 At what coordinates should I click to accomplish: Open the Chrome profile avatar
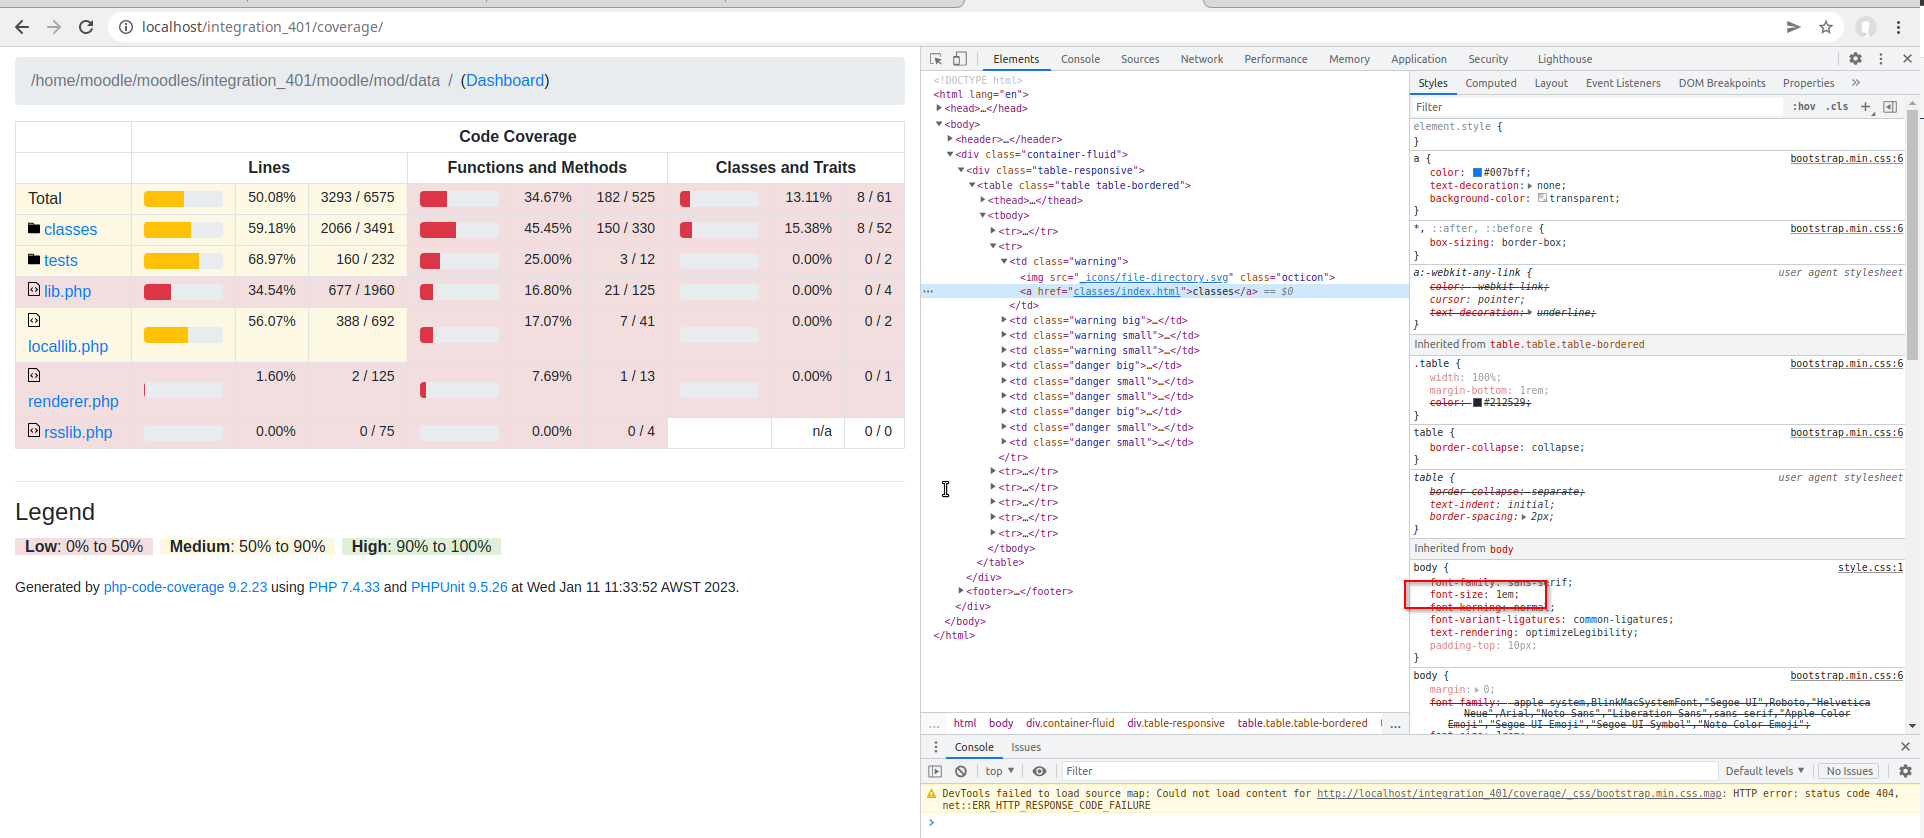(1866, 27)
